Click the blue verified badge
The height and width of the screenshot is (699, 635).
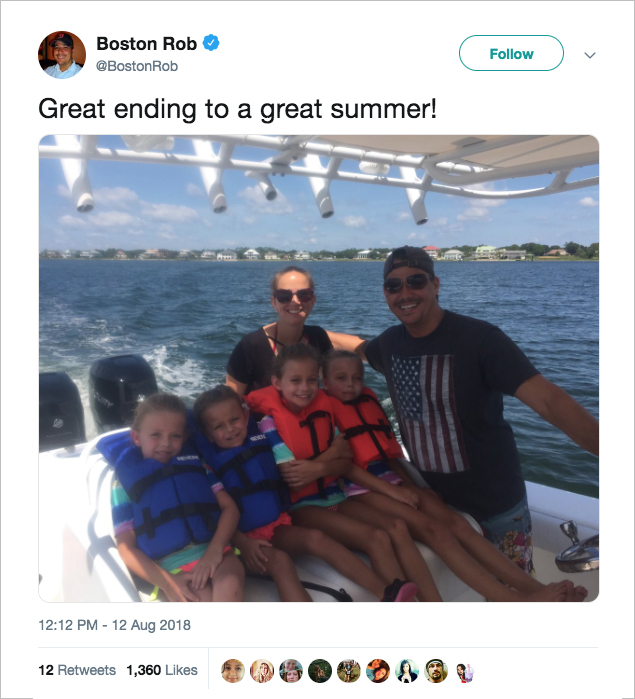(211, 43)
